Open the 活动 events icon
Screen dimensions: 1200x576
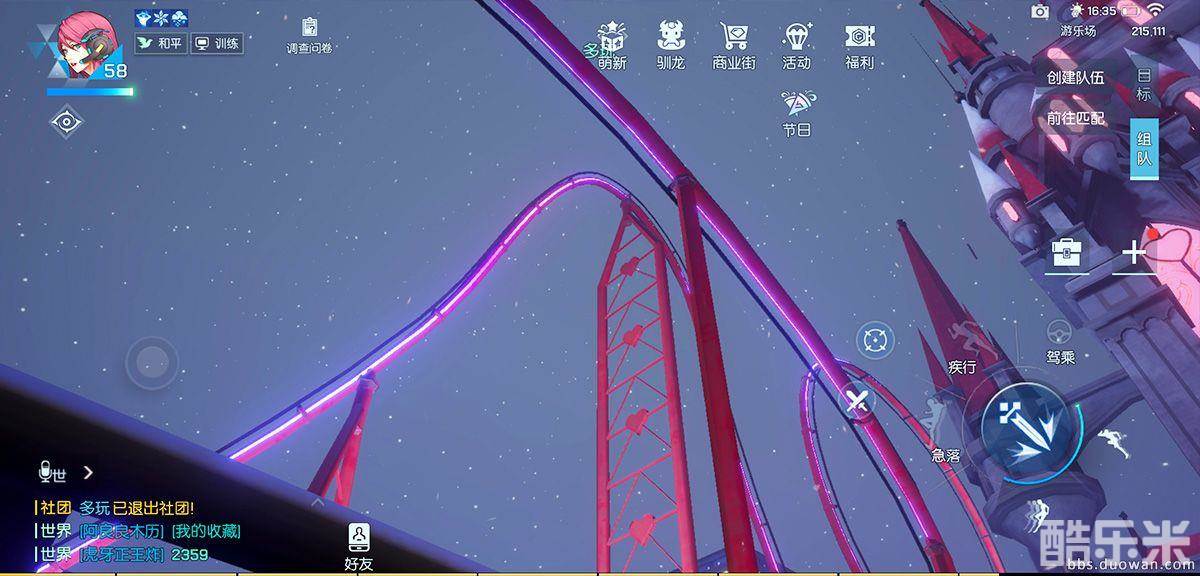[x=796, y=39]
